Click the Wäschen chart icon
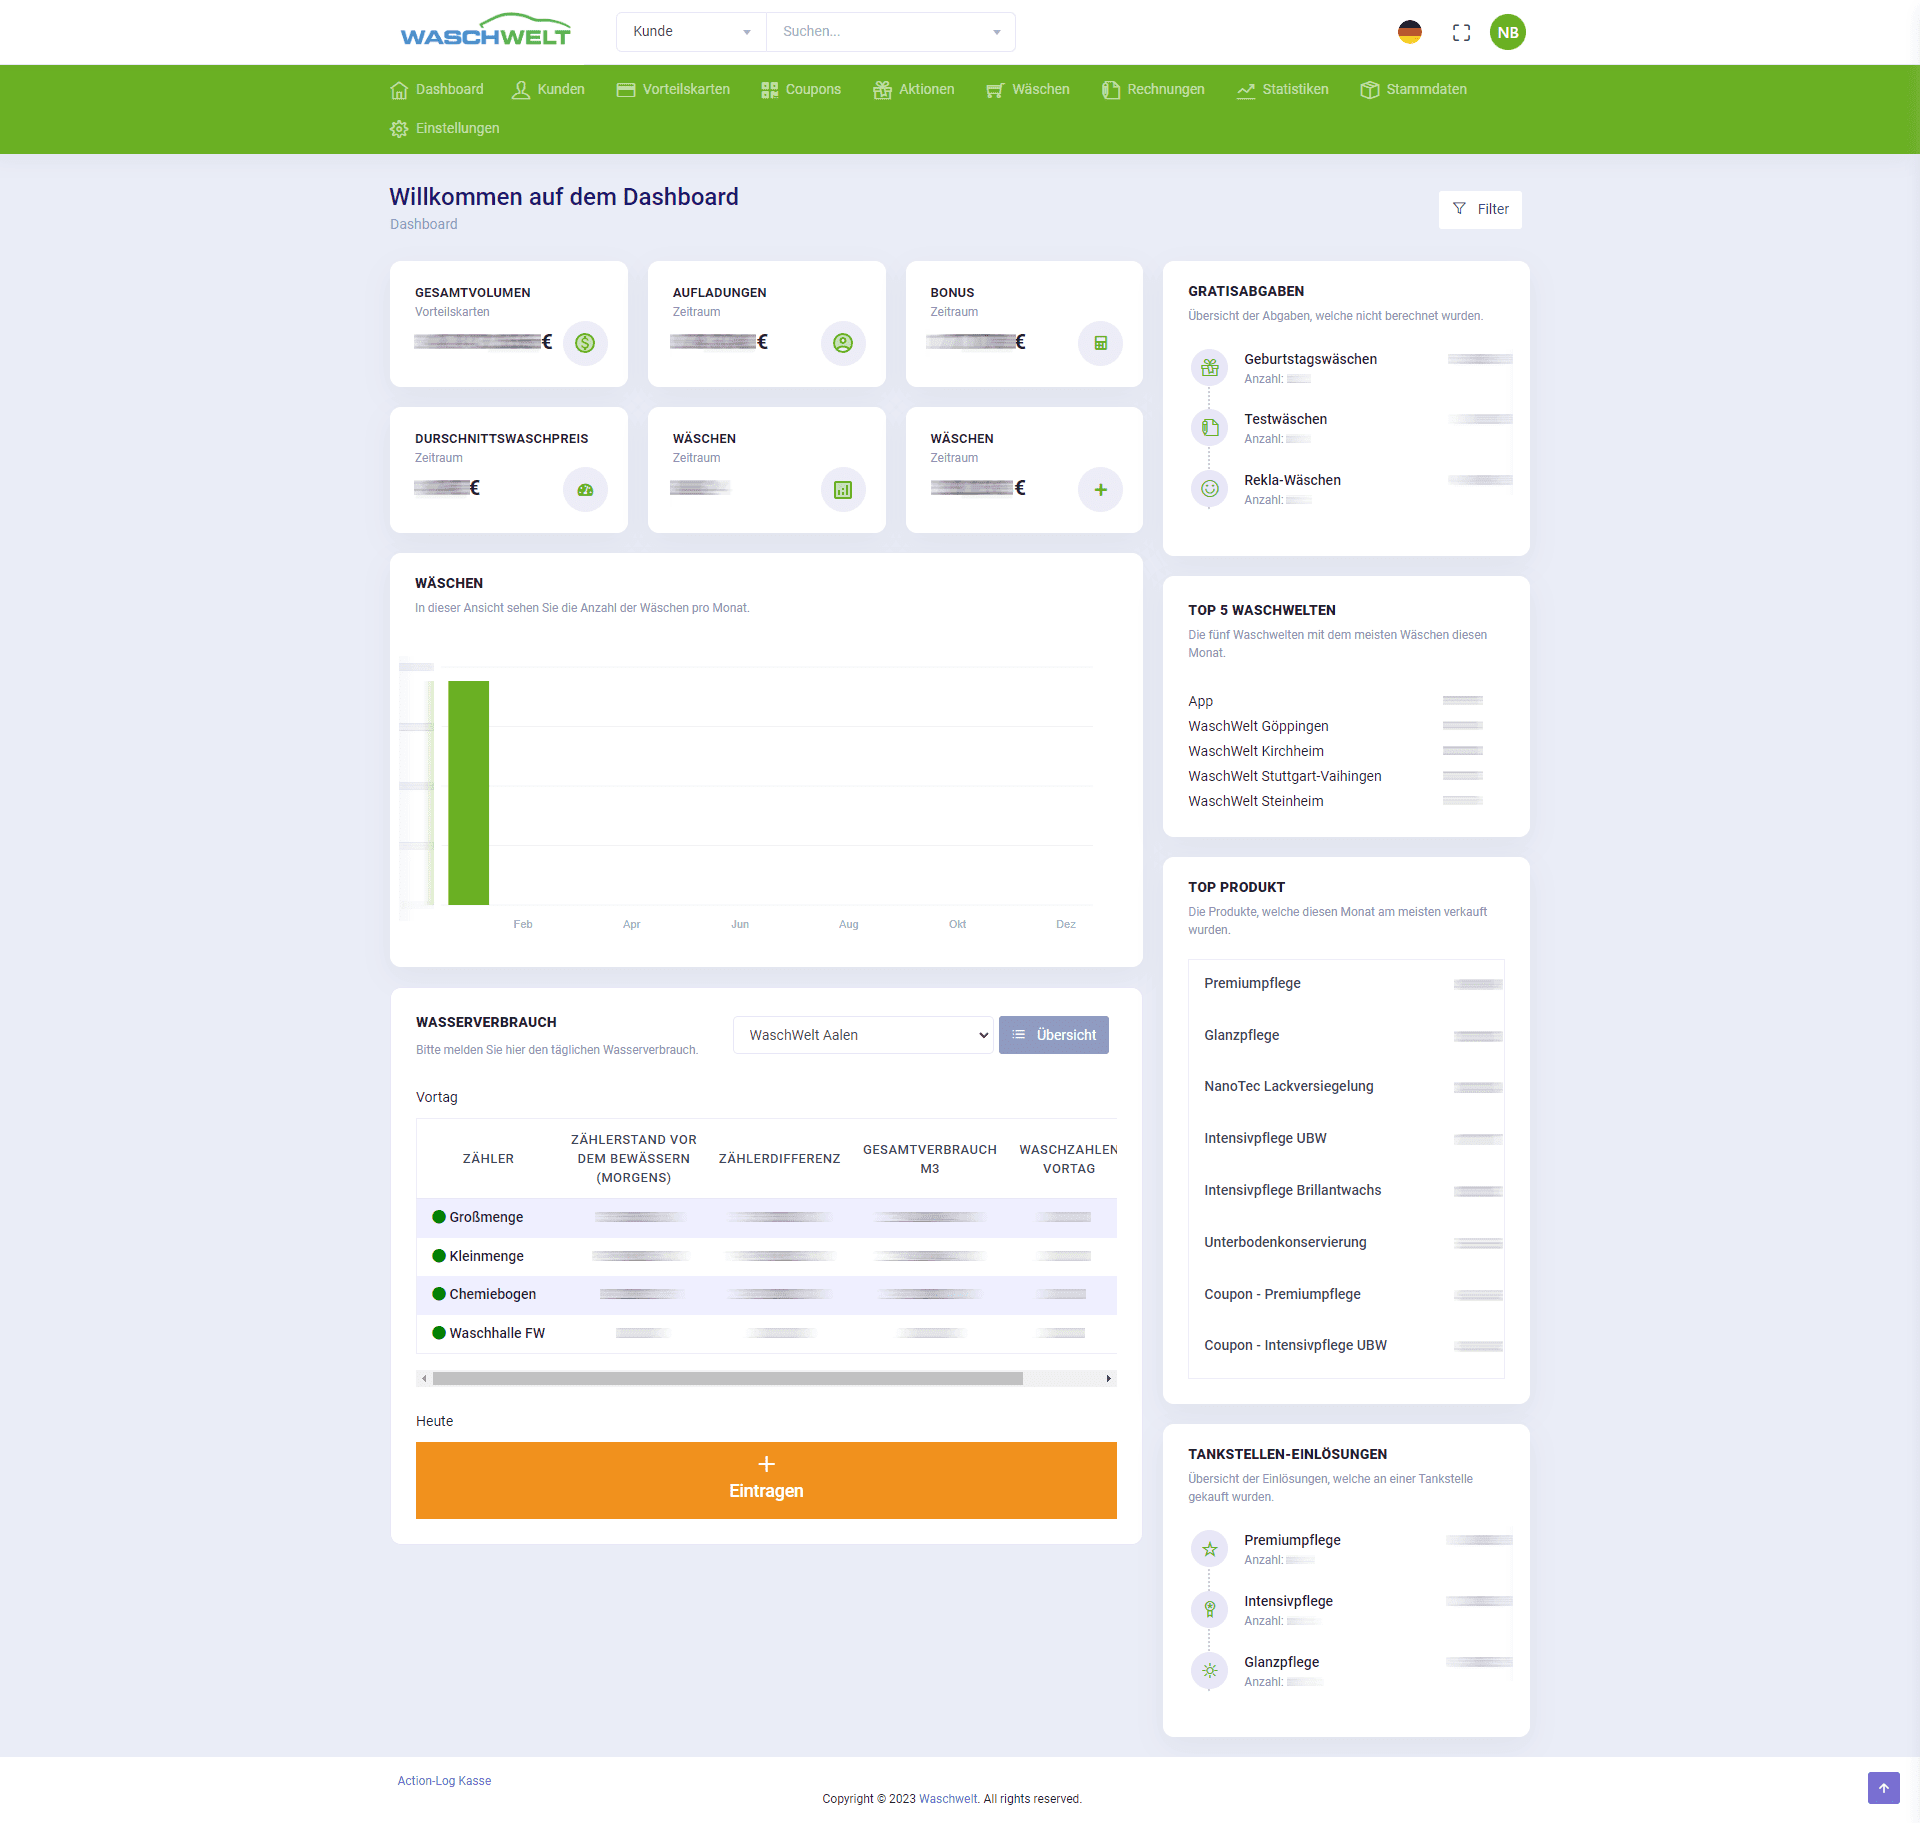This screenshot has height=1823, width=1920. coord(843,489)
